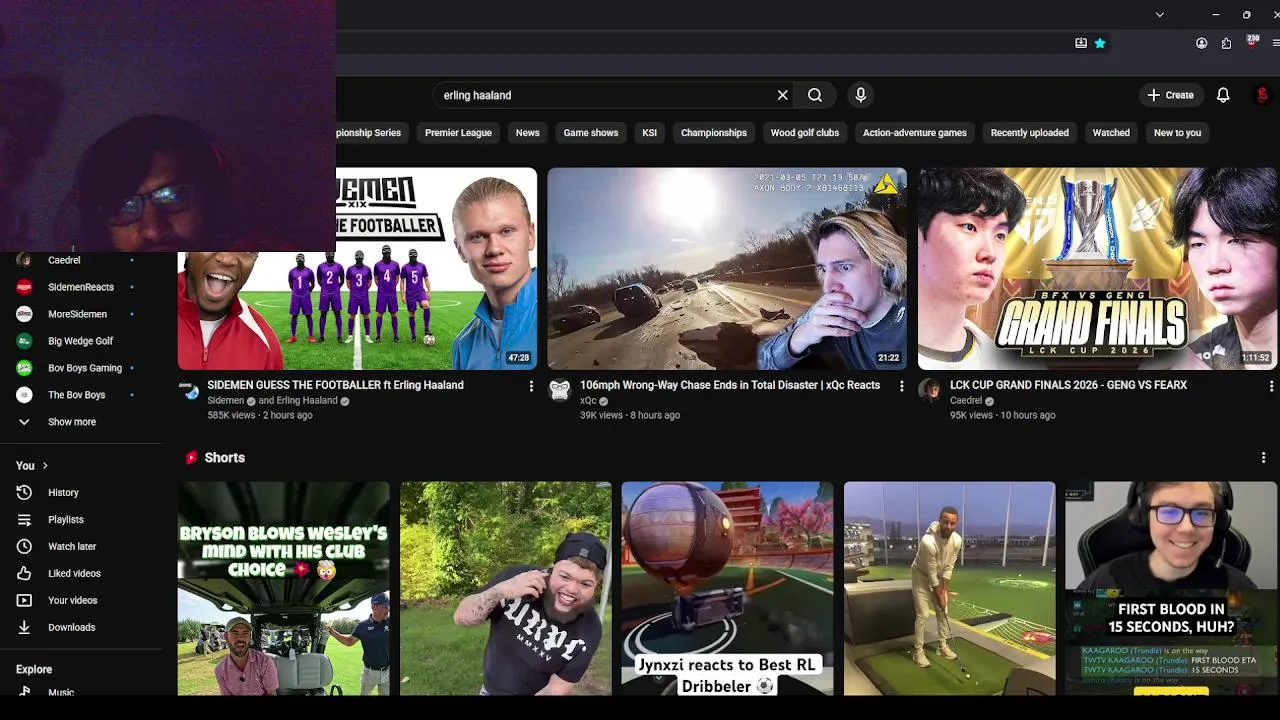Open the Erling Haaland channel link
1280x720 pixels.
pos(307,401)
